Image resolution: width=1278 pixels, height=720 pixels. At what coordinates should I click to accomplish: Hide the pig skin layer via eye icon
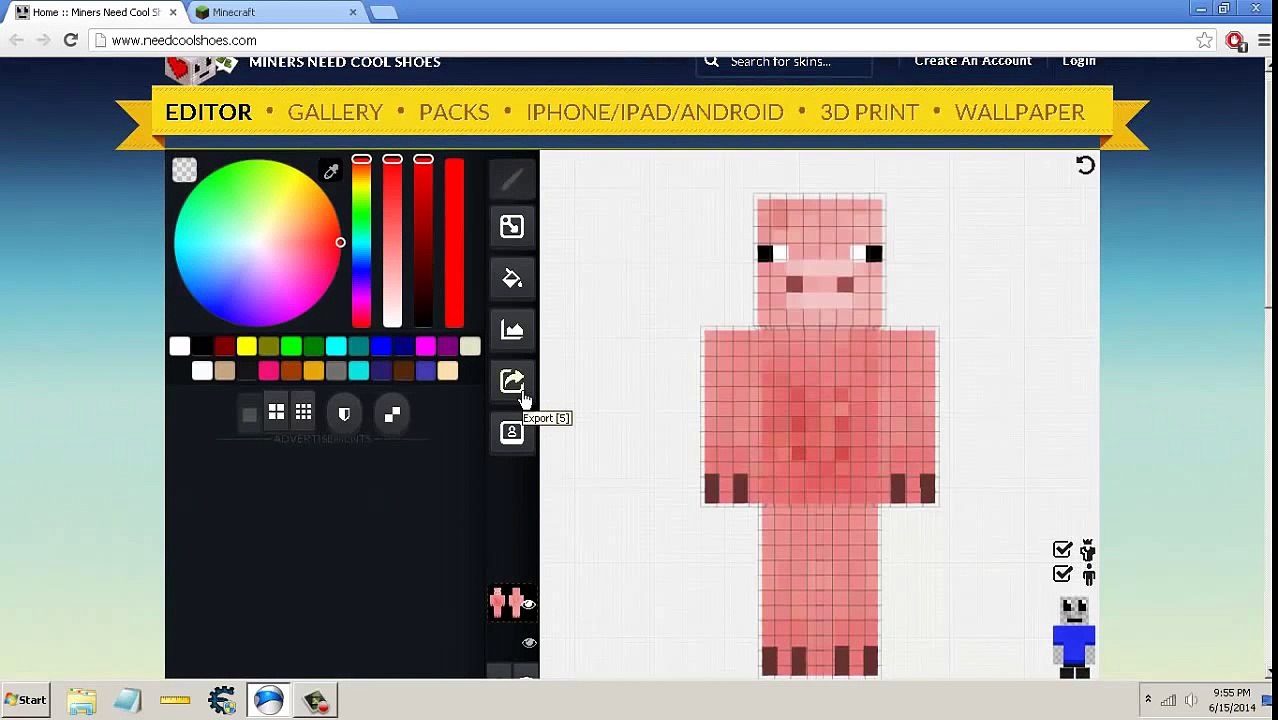[529, 604]
